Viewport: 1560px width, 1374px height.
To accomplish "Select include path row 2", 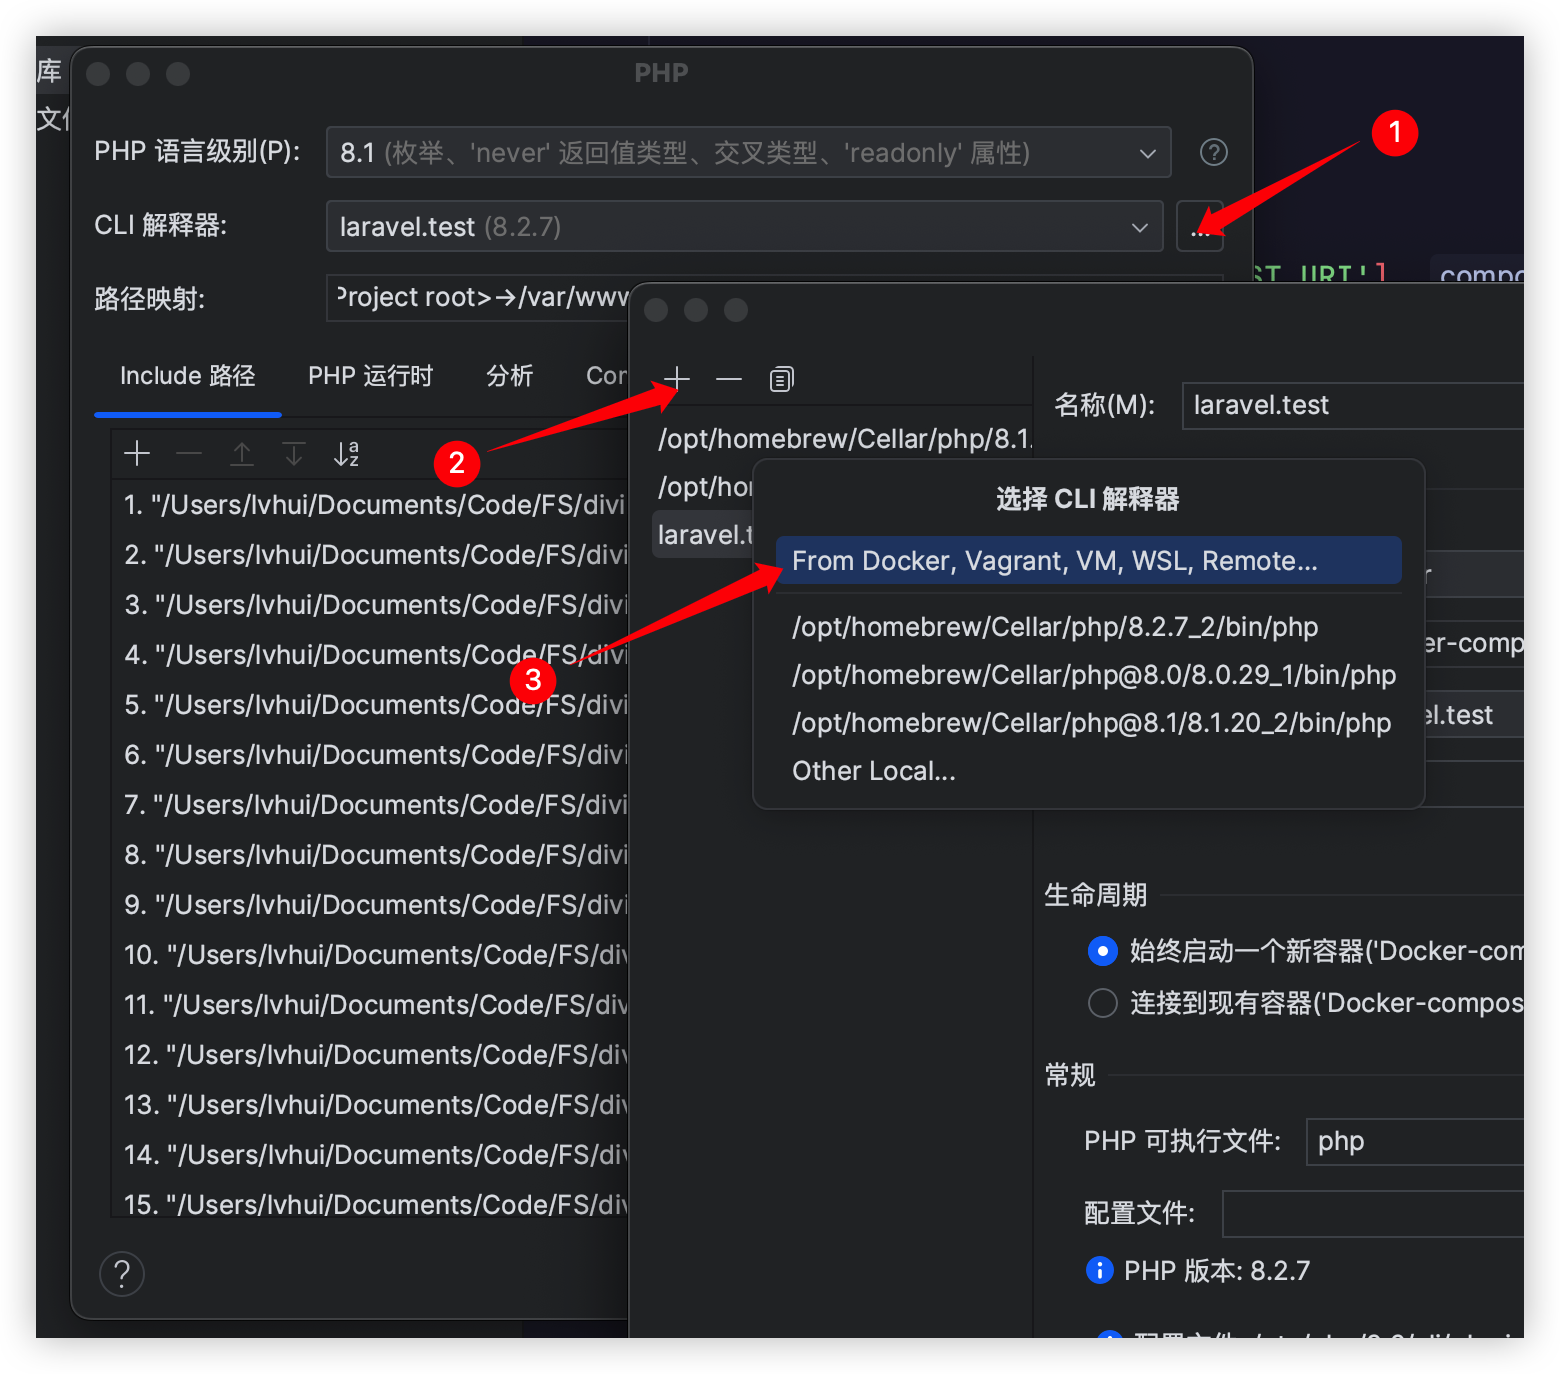I will 370,555.
